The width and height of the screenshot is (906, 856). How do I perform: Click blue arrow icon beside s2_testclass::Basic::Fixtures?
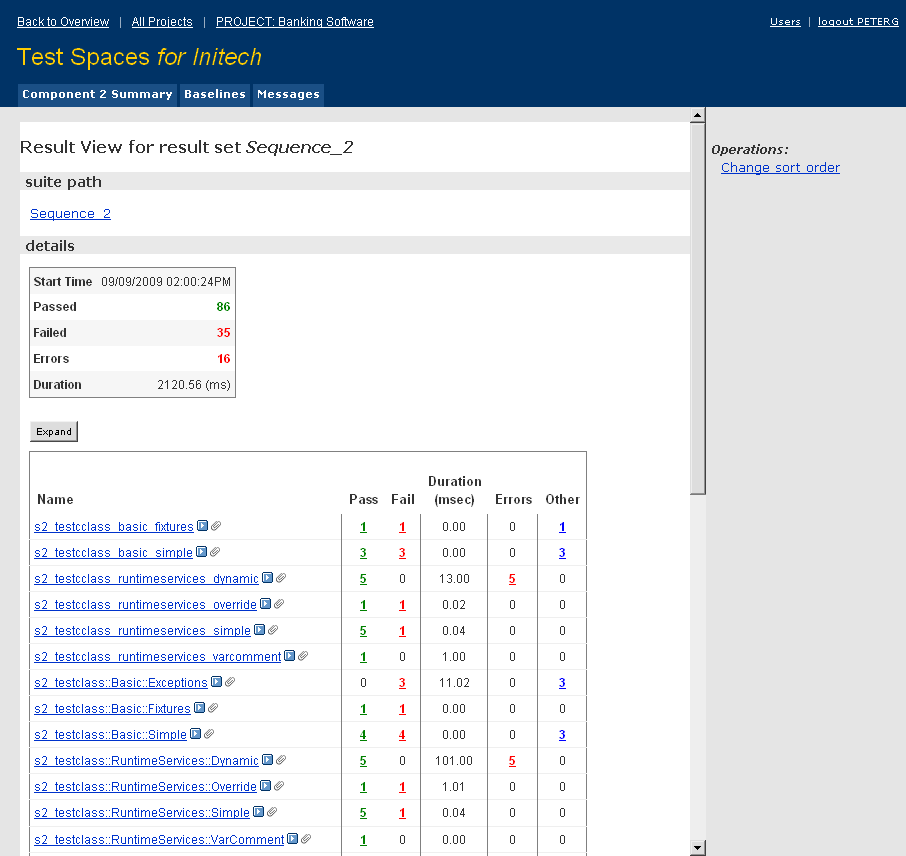pyautogui.click(x=199, y=708)
